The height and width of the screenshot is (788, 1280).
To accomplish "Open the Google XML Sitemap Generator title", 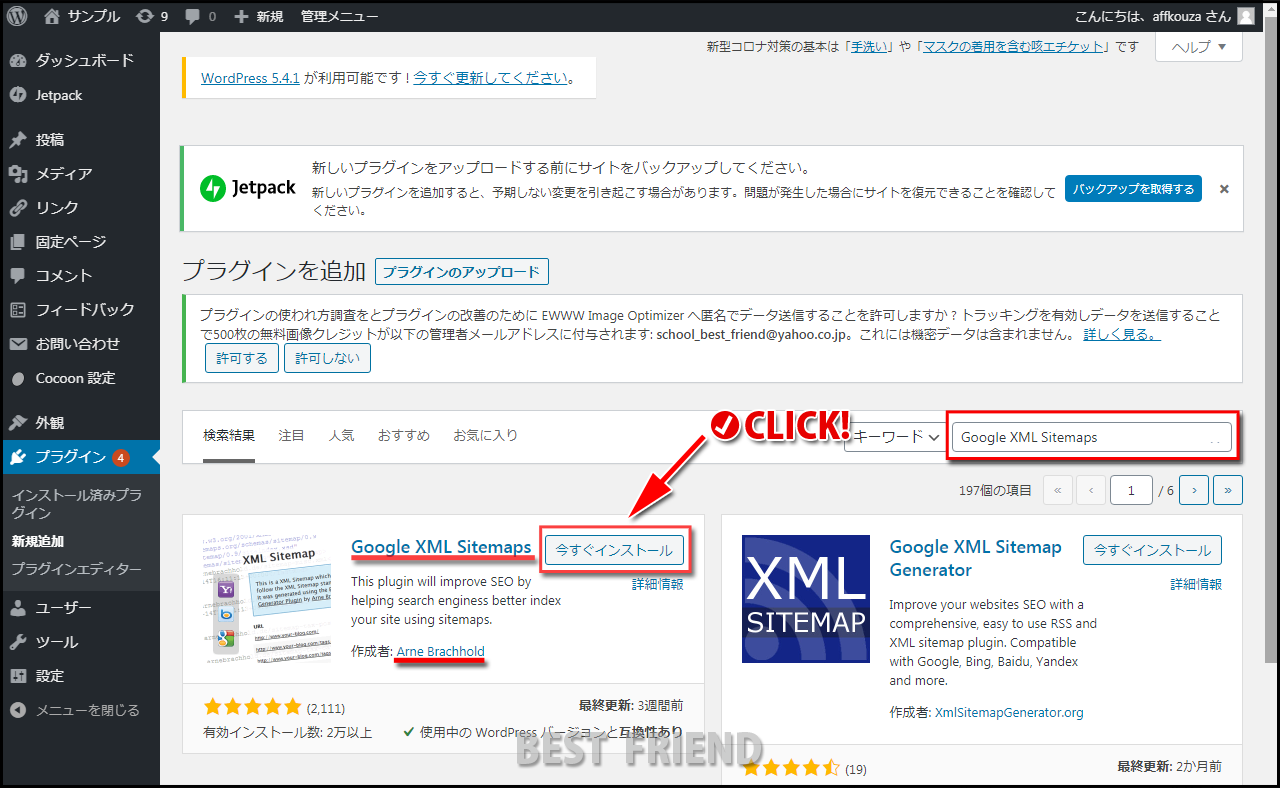I will (x=976, y=558).
